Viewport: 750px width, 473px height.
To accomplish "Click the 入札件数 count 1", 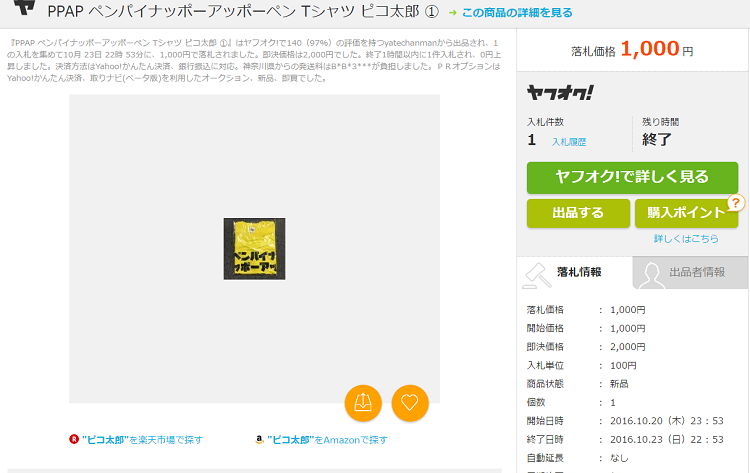I will (531, 140).
